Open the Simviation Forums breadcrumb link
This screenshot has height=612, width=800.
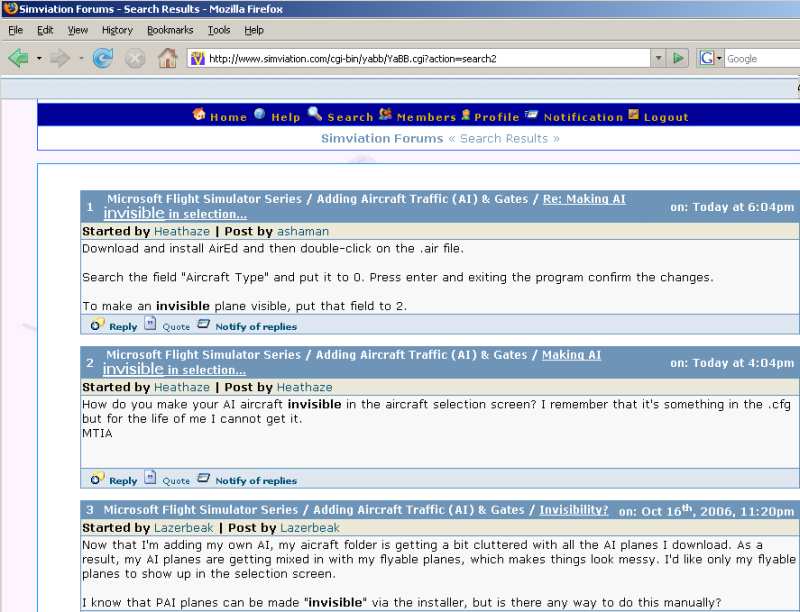click(x=382, y=139)
